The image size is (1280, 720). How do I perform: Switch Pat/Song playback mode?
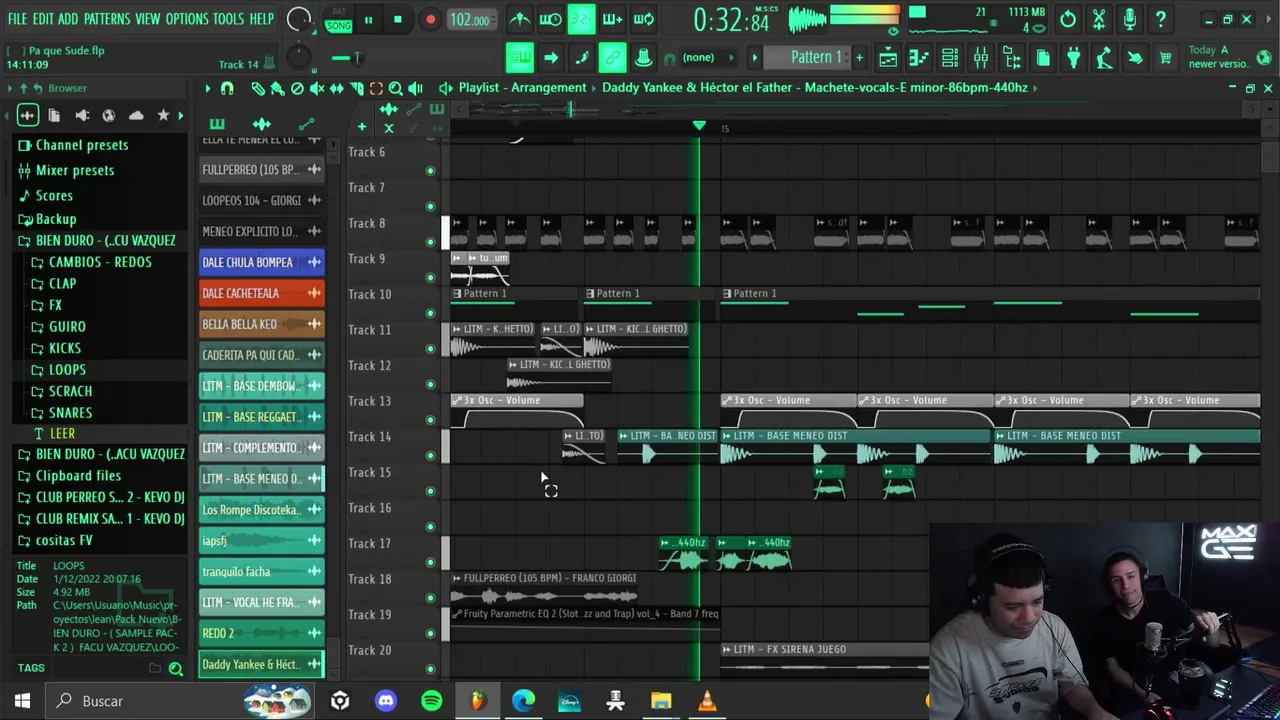point(339,19)
